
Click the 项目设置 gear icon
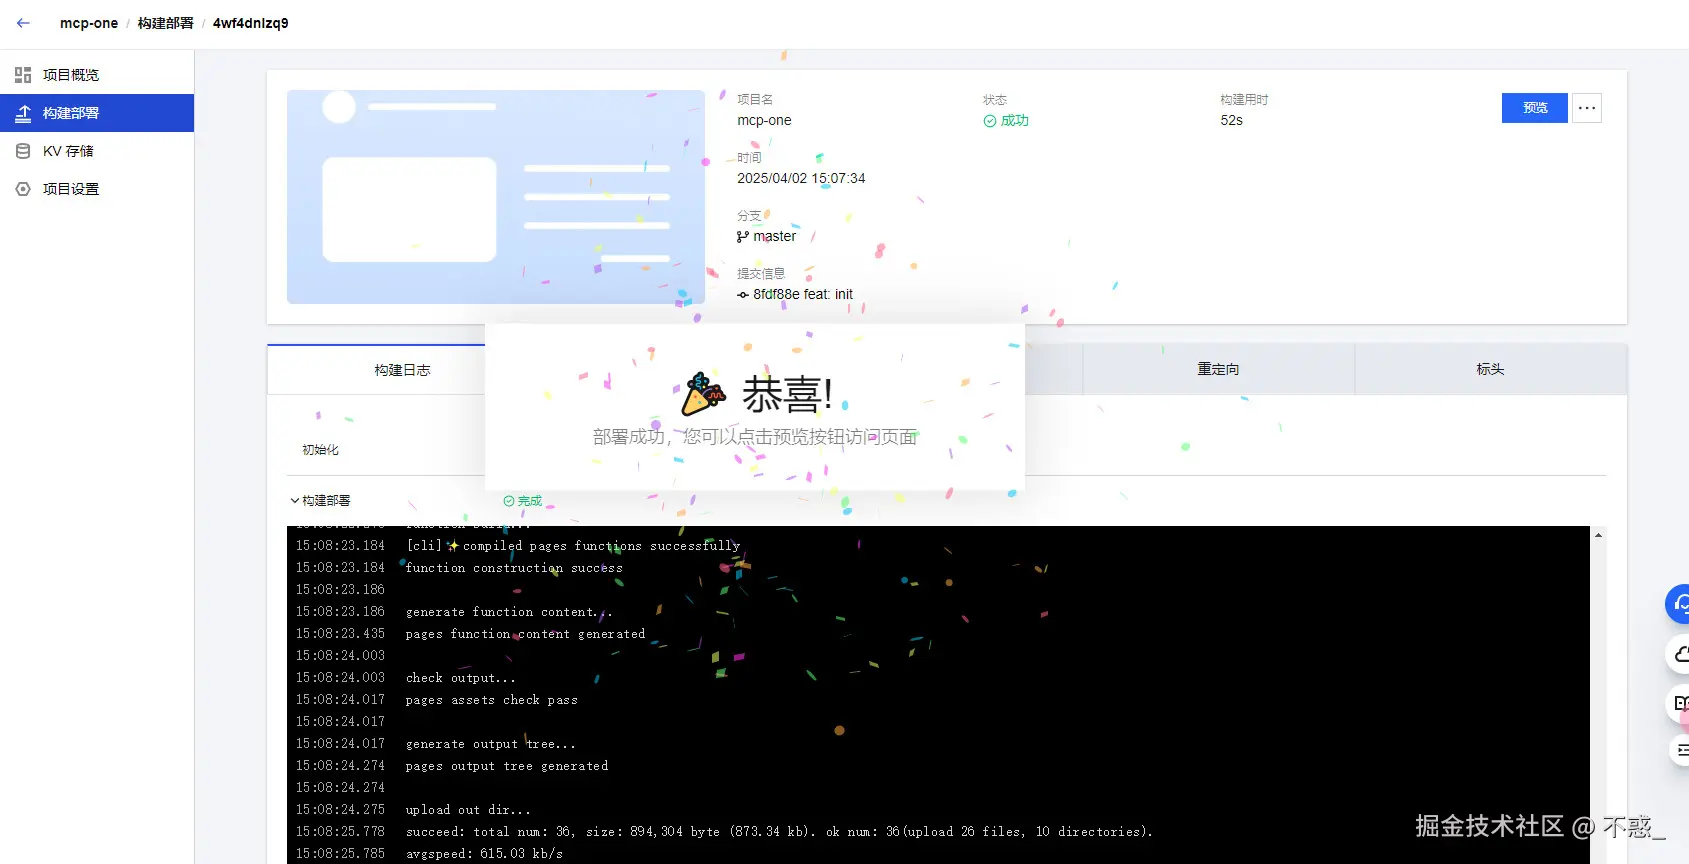tap(23, 189)
